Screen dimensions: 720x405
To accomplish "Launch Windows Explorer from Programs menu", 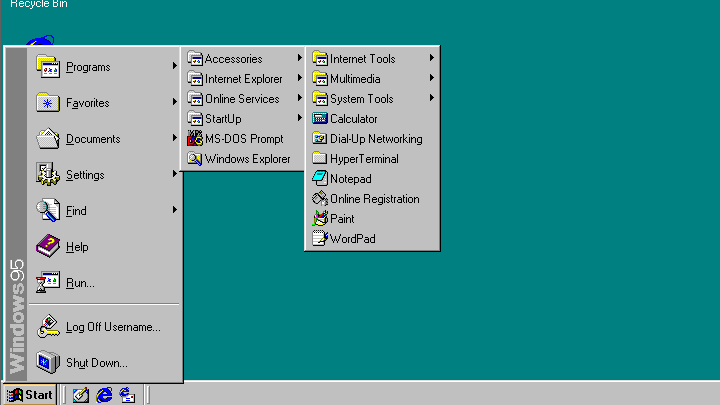I will tap(244, 159).
